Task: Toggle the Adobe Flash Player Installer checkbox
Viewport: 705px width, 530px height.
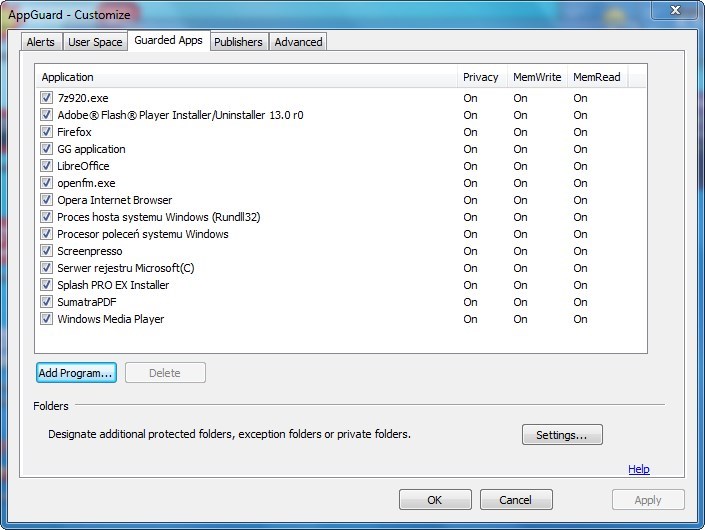Action: [x=46, y=115]
